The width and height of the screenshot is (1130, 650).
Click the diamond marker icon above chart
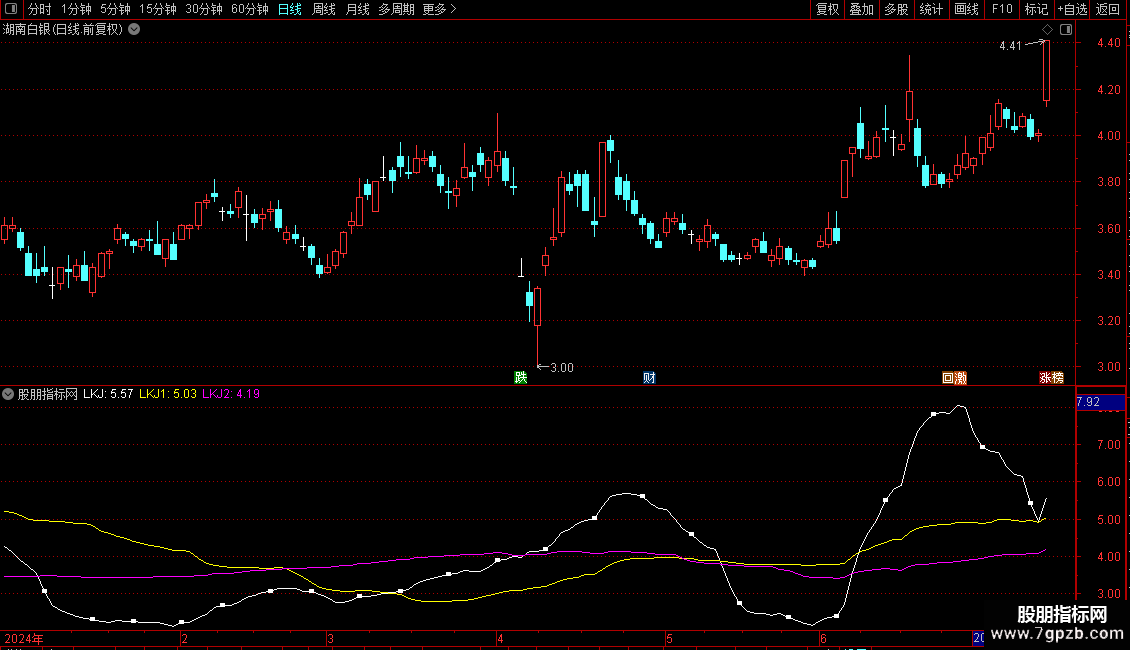coord(1047,30)
